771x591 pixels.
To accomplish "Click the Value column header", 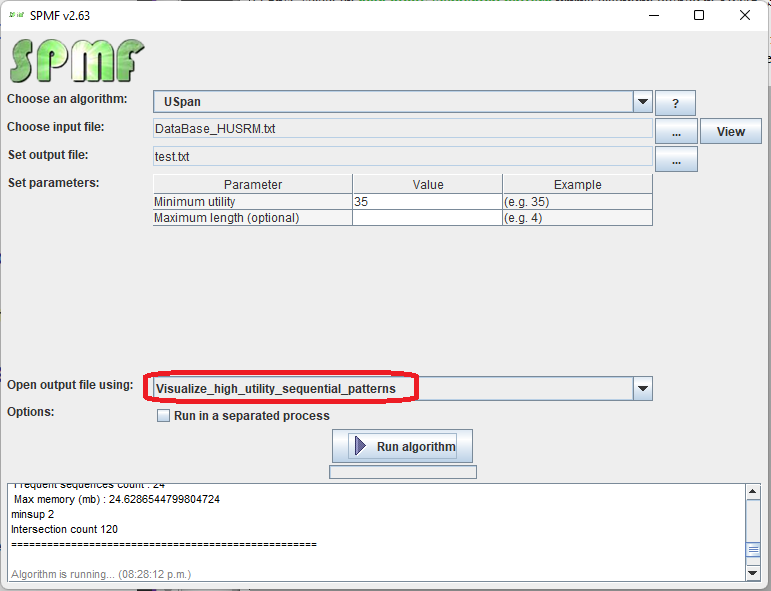I will [x=427, y=184].
